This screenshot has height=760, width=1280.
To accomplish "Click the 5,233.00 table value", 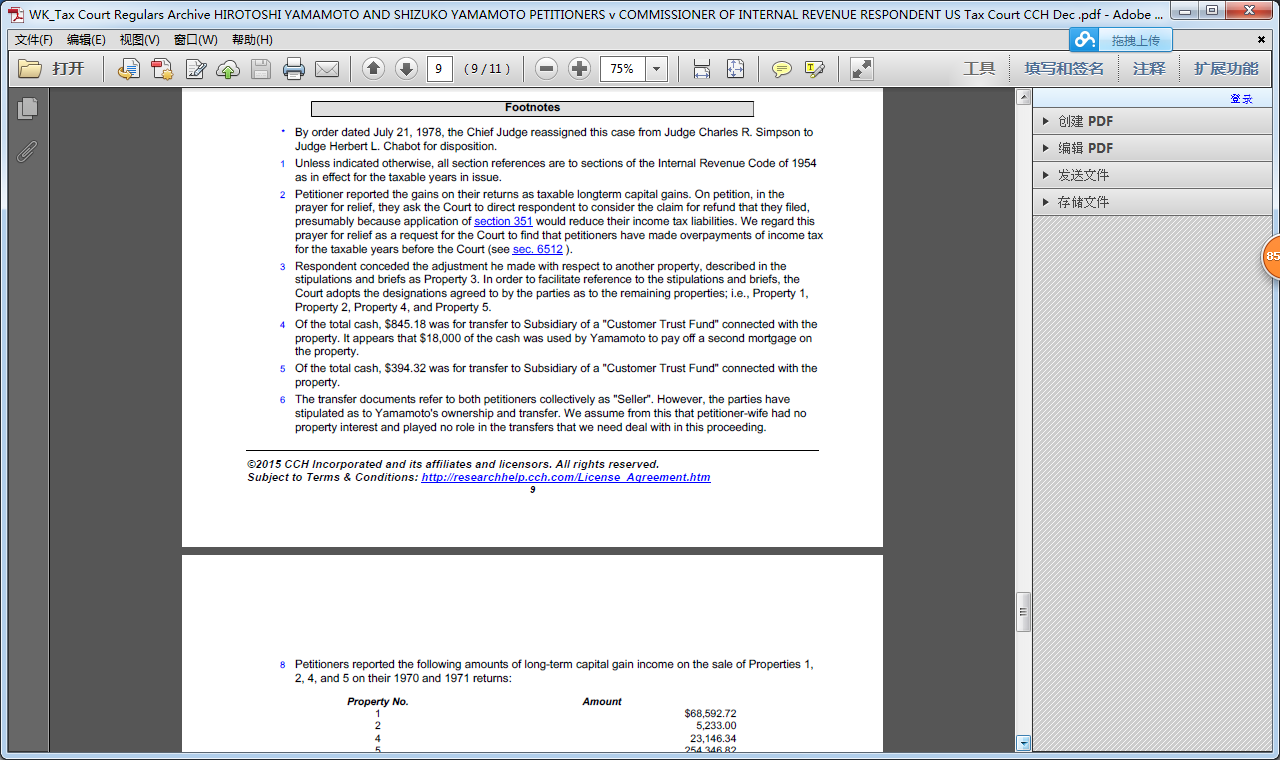I will (x=716, y=726).
